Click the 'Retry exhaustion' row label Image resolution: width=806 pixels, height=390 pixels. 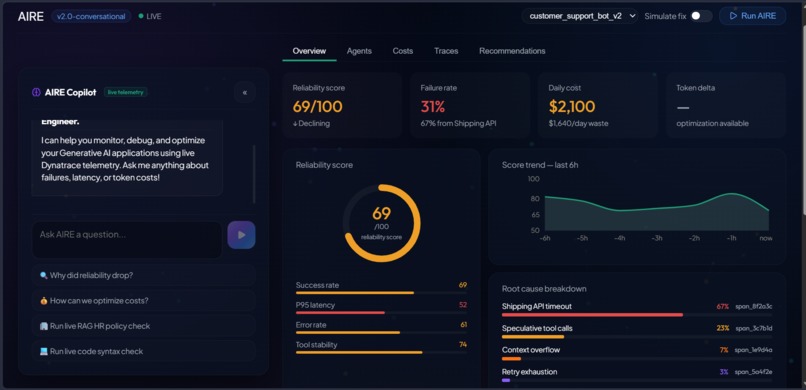tap(529, 372)
